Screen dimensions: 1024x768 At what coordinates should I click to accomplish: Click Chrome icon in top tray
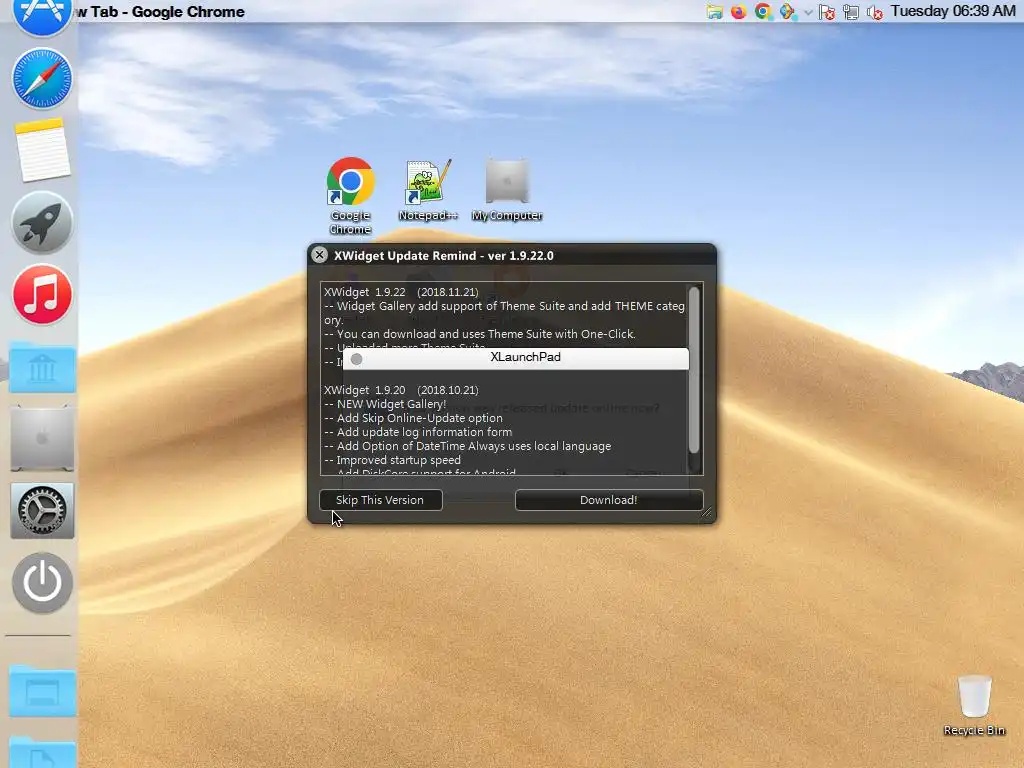click(762, 12)
